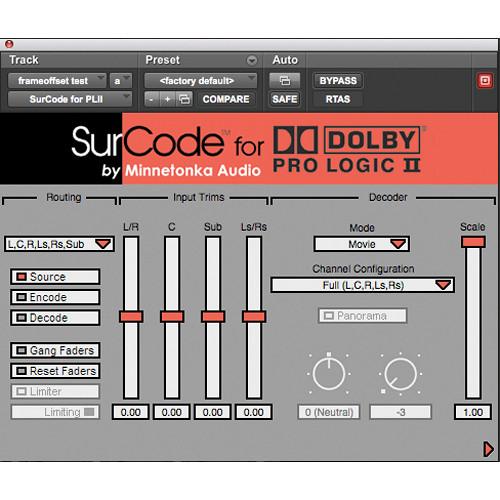500x500 pixels.
Task: Open the insert position 'a' selector
Action: 121,81
